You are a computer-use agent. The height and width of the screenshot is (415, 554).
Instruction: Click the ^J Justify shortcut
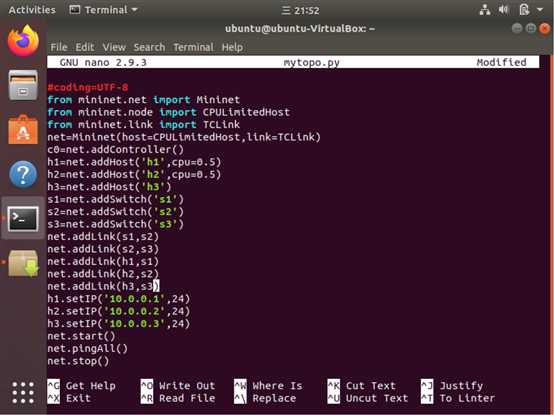[452, 386]
